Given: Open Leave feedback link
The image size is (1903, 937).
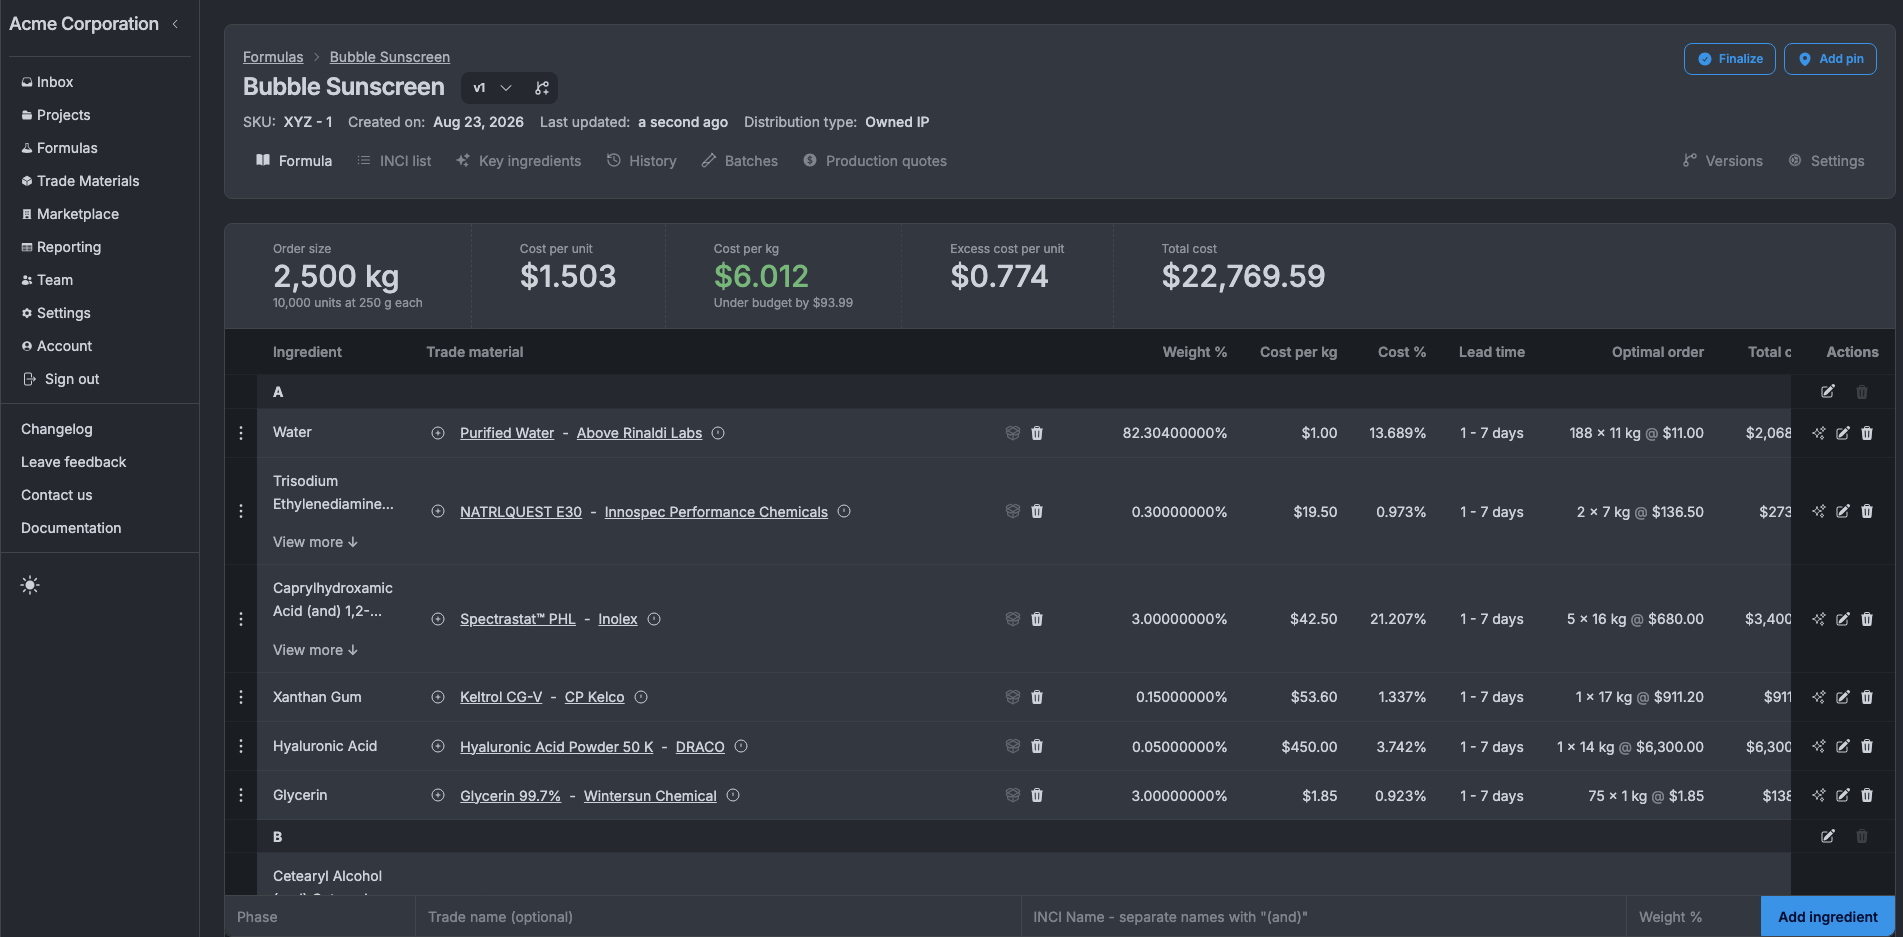Looking at the screenshot, I should [x=74, y=462].
